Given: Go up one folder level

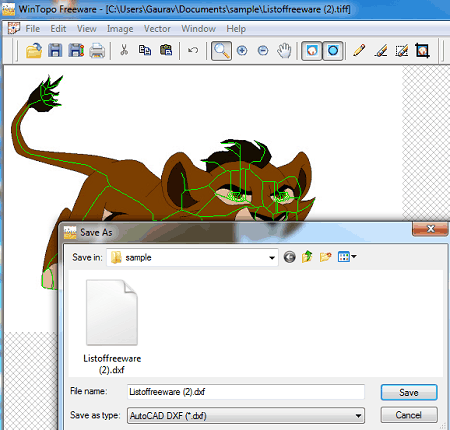Looking at the screenshot, I should (307, 257).
